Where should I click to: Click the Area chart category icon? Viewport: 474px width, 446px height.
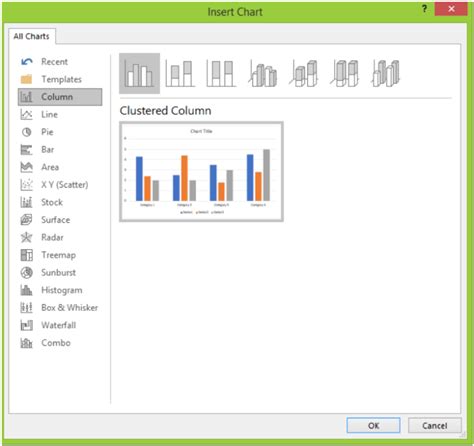pos(27,167)
